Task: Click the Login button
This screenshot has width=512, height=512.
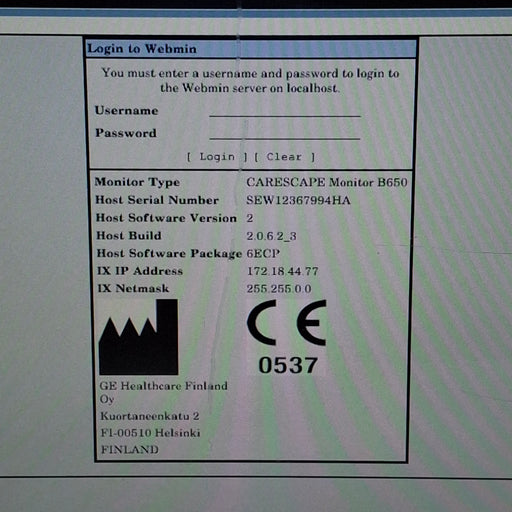Action: coord(217,157)
